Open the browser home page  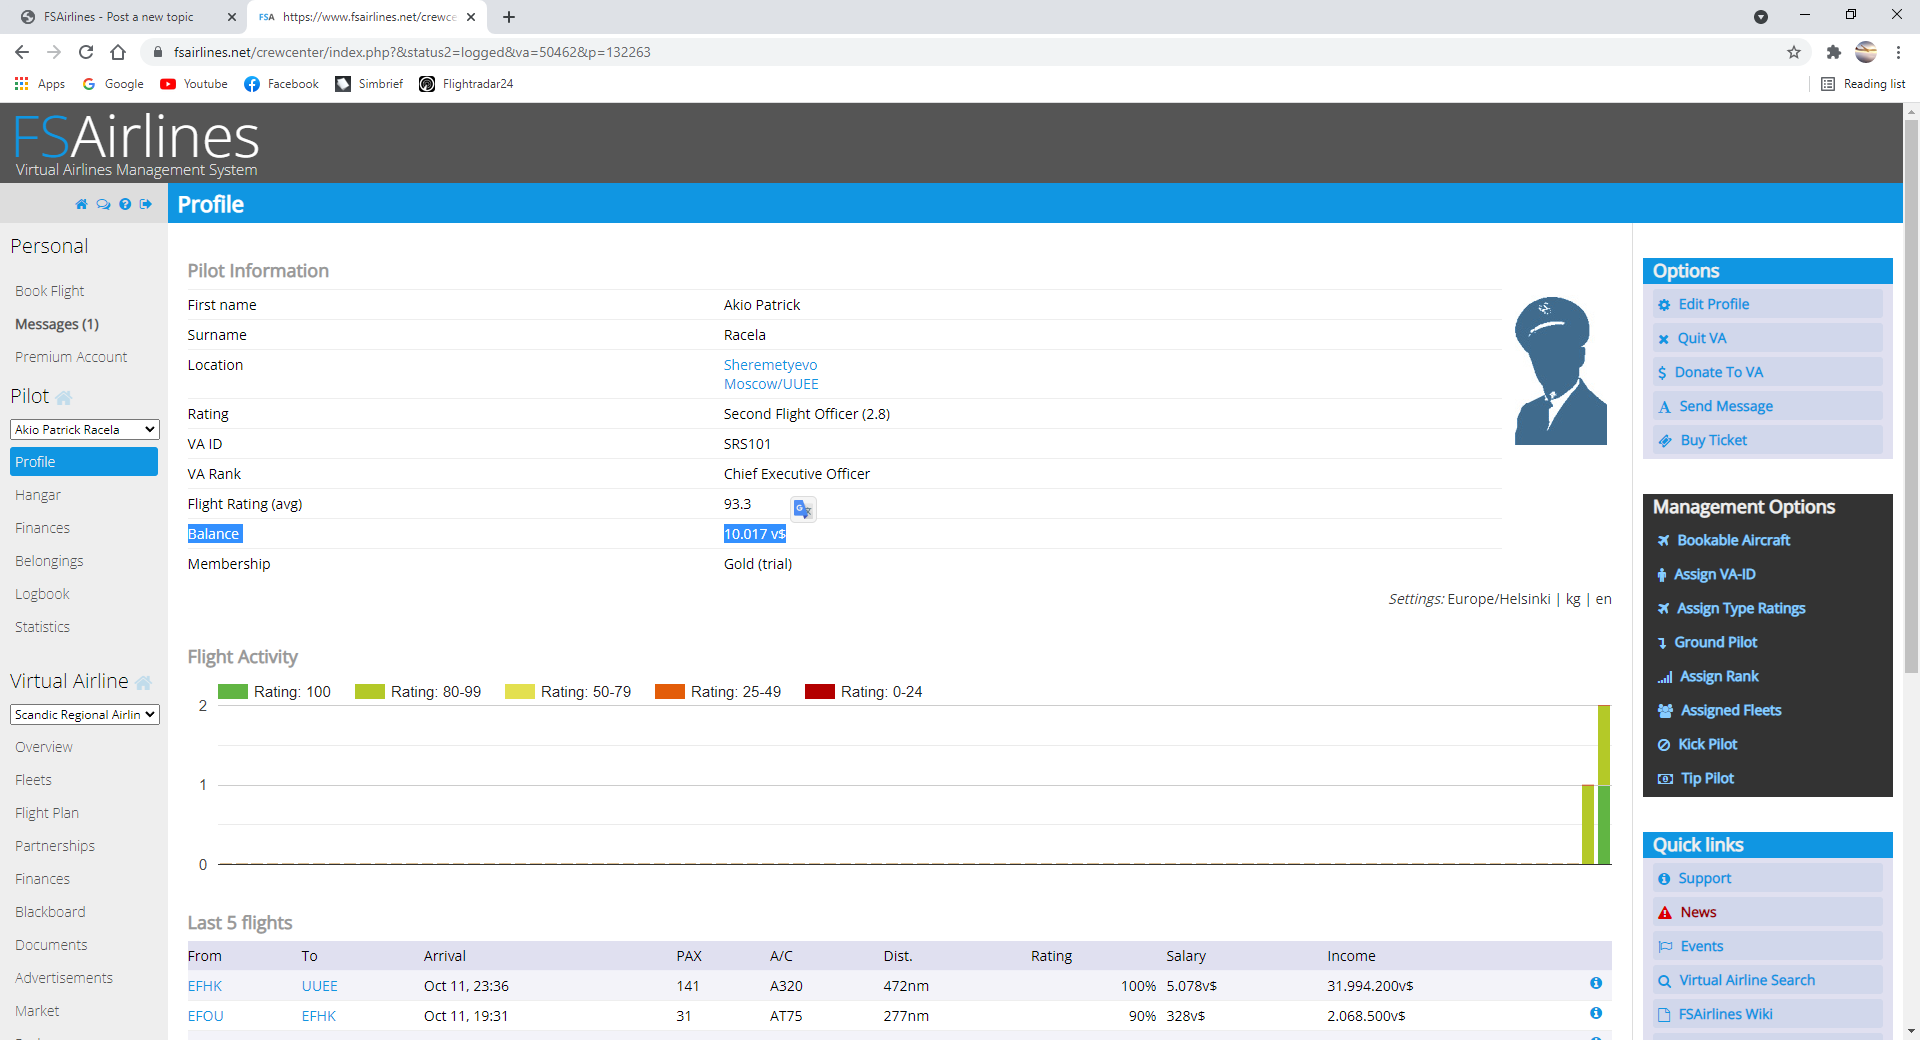118,52
